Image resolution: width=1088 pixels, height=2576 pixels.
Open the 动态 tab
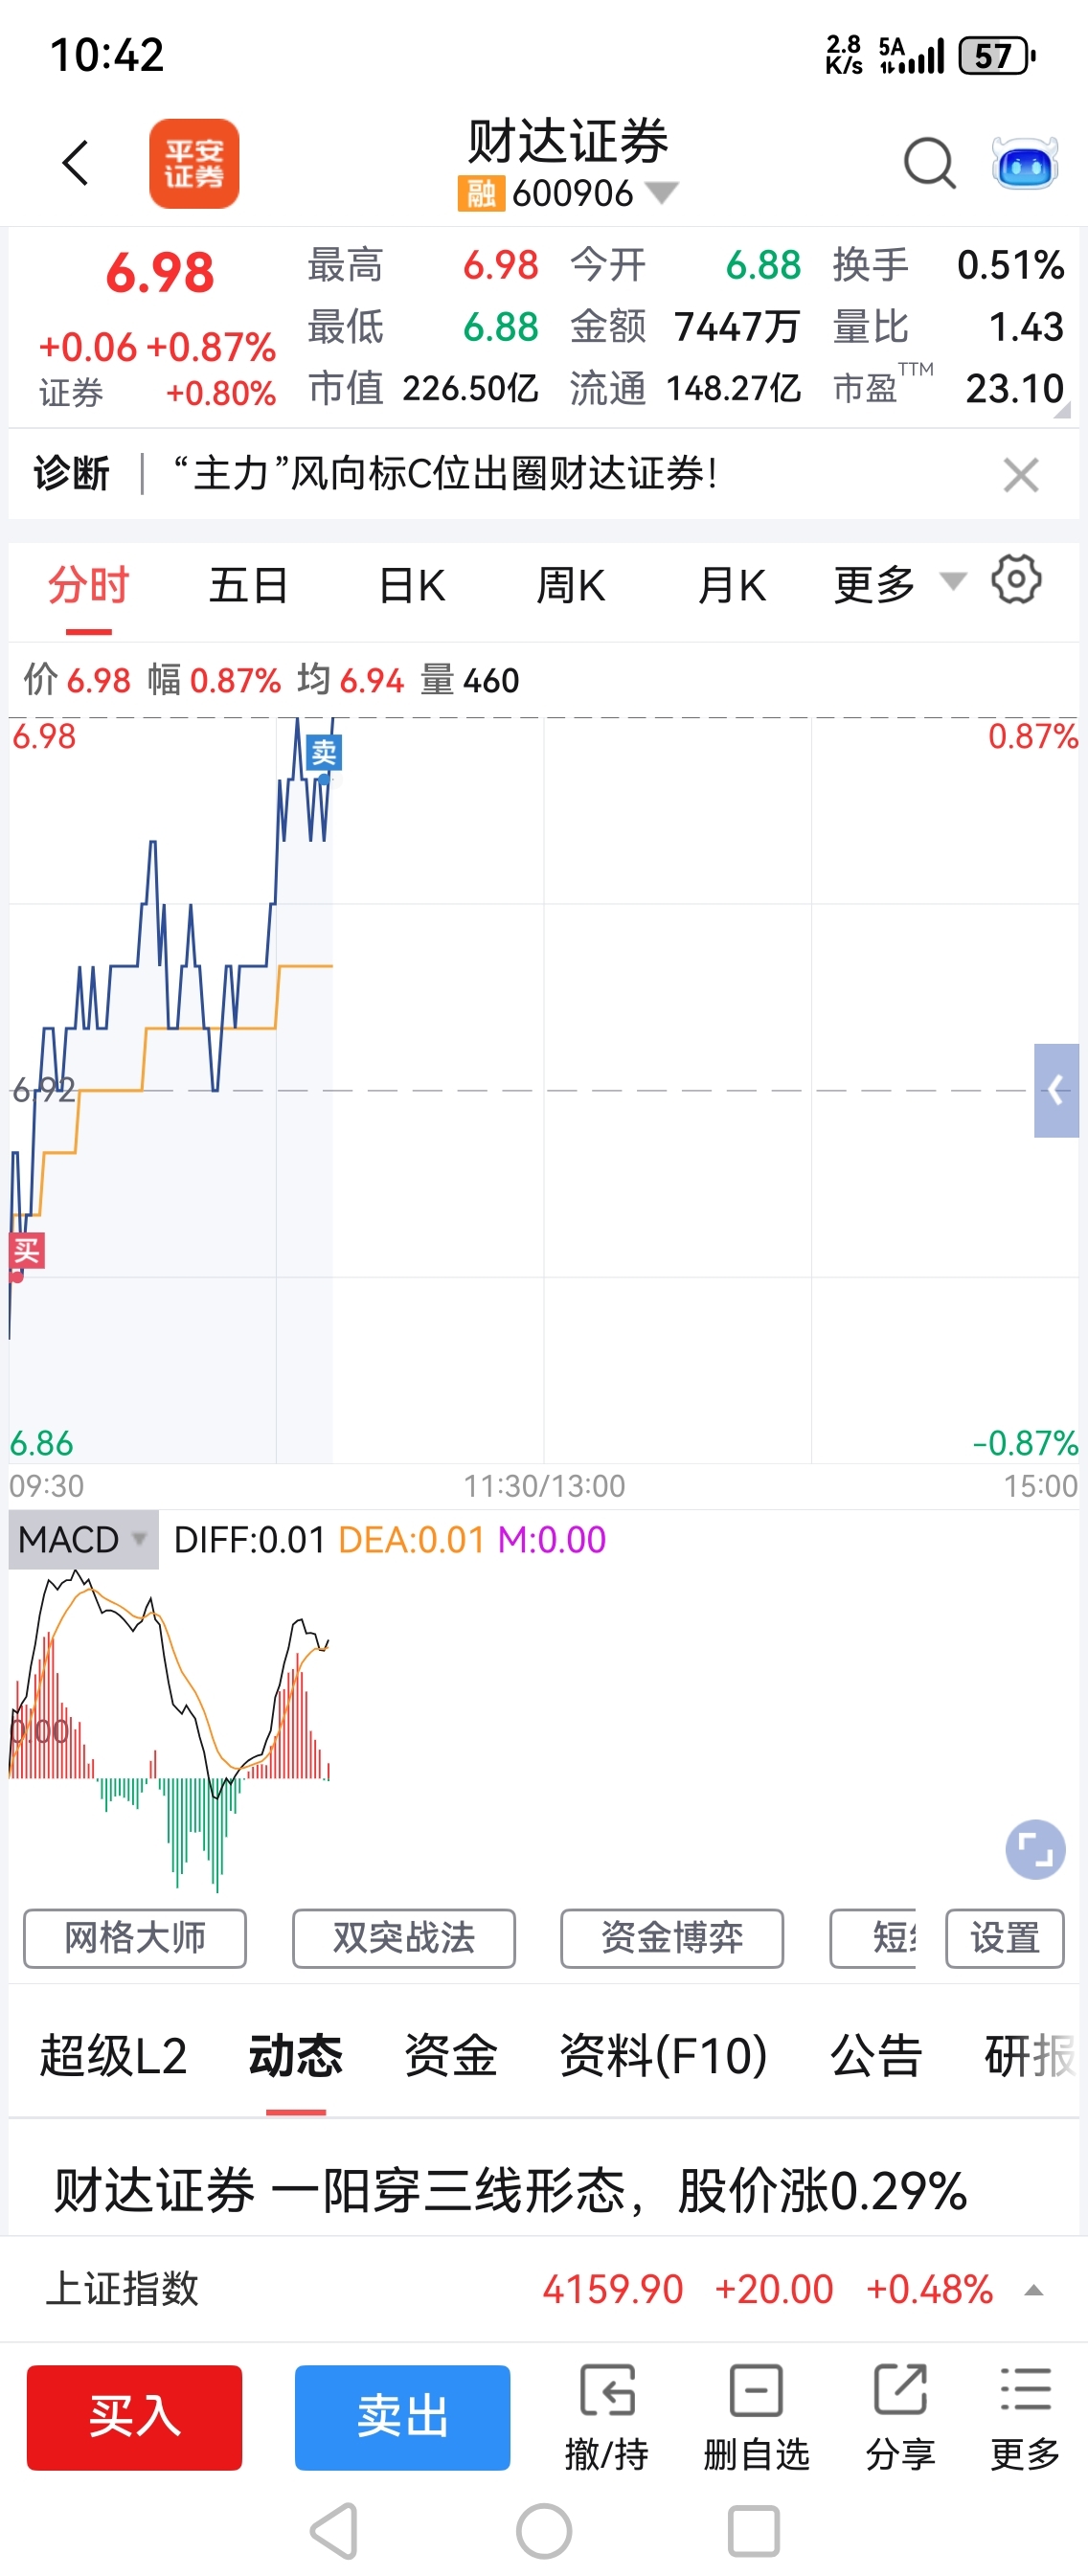pyautogui.click(x=296, y=2056)
